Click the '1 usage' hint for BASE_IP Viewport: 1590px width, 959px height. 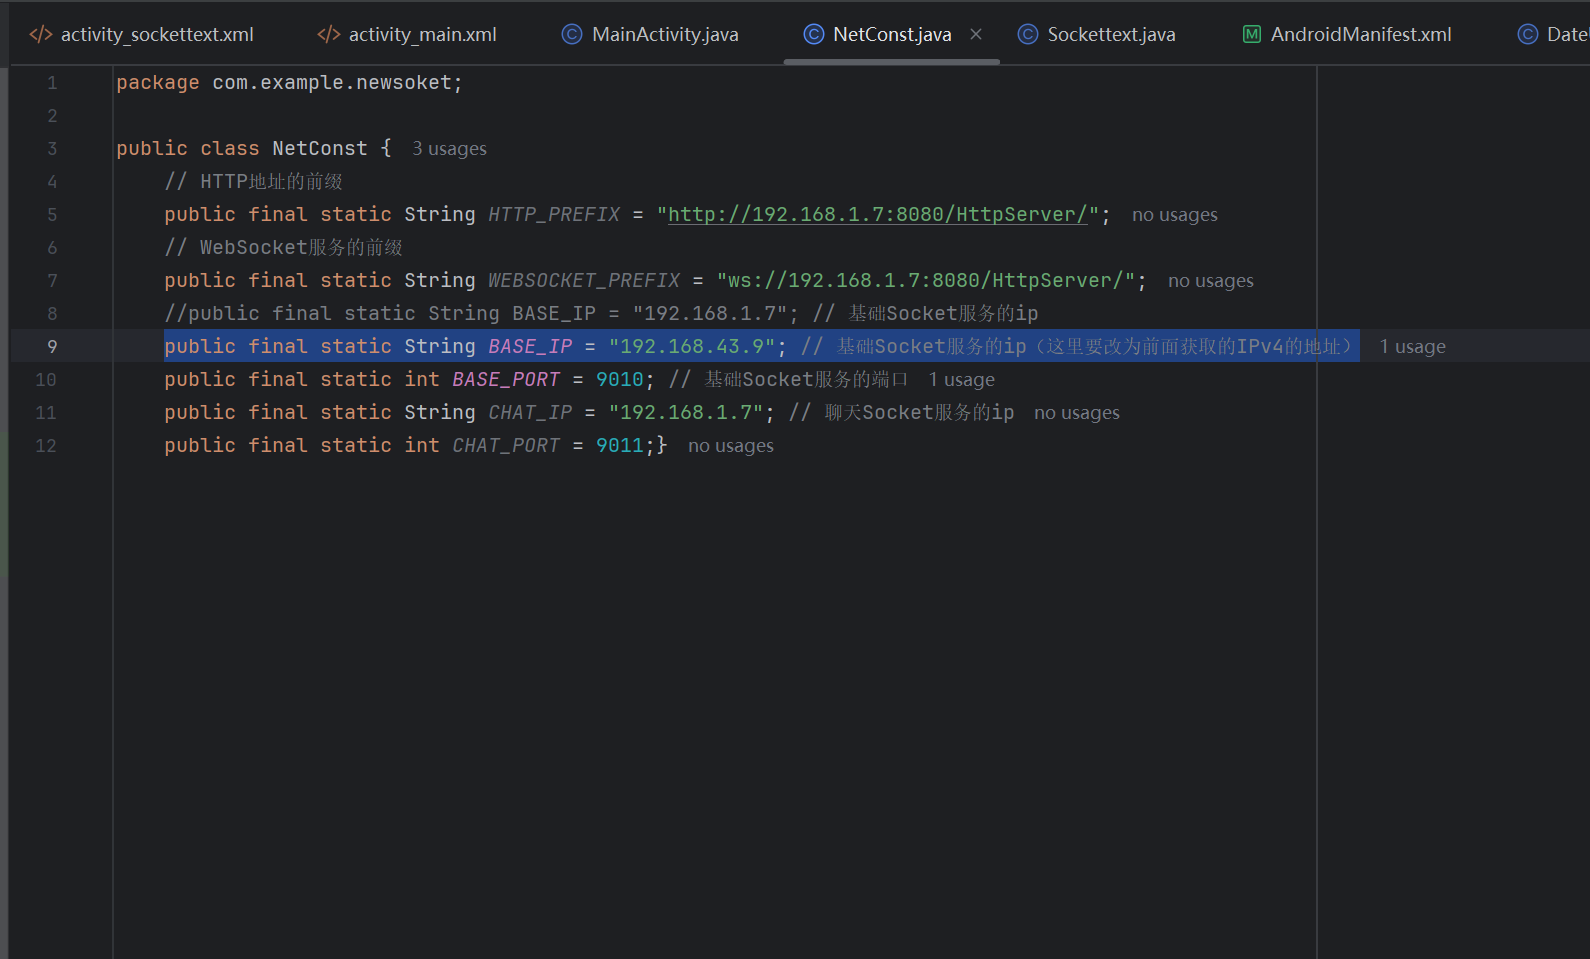point(1412,347)
